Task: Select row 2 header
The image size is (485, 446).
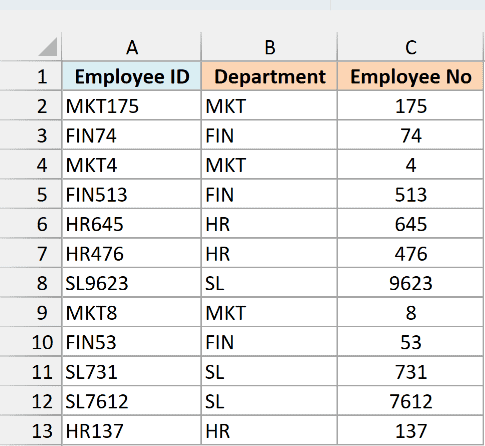Action: pyautogui.click(x=31, y=105)
